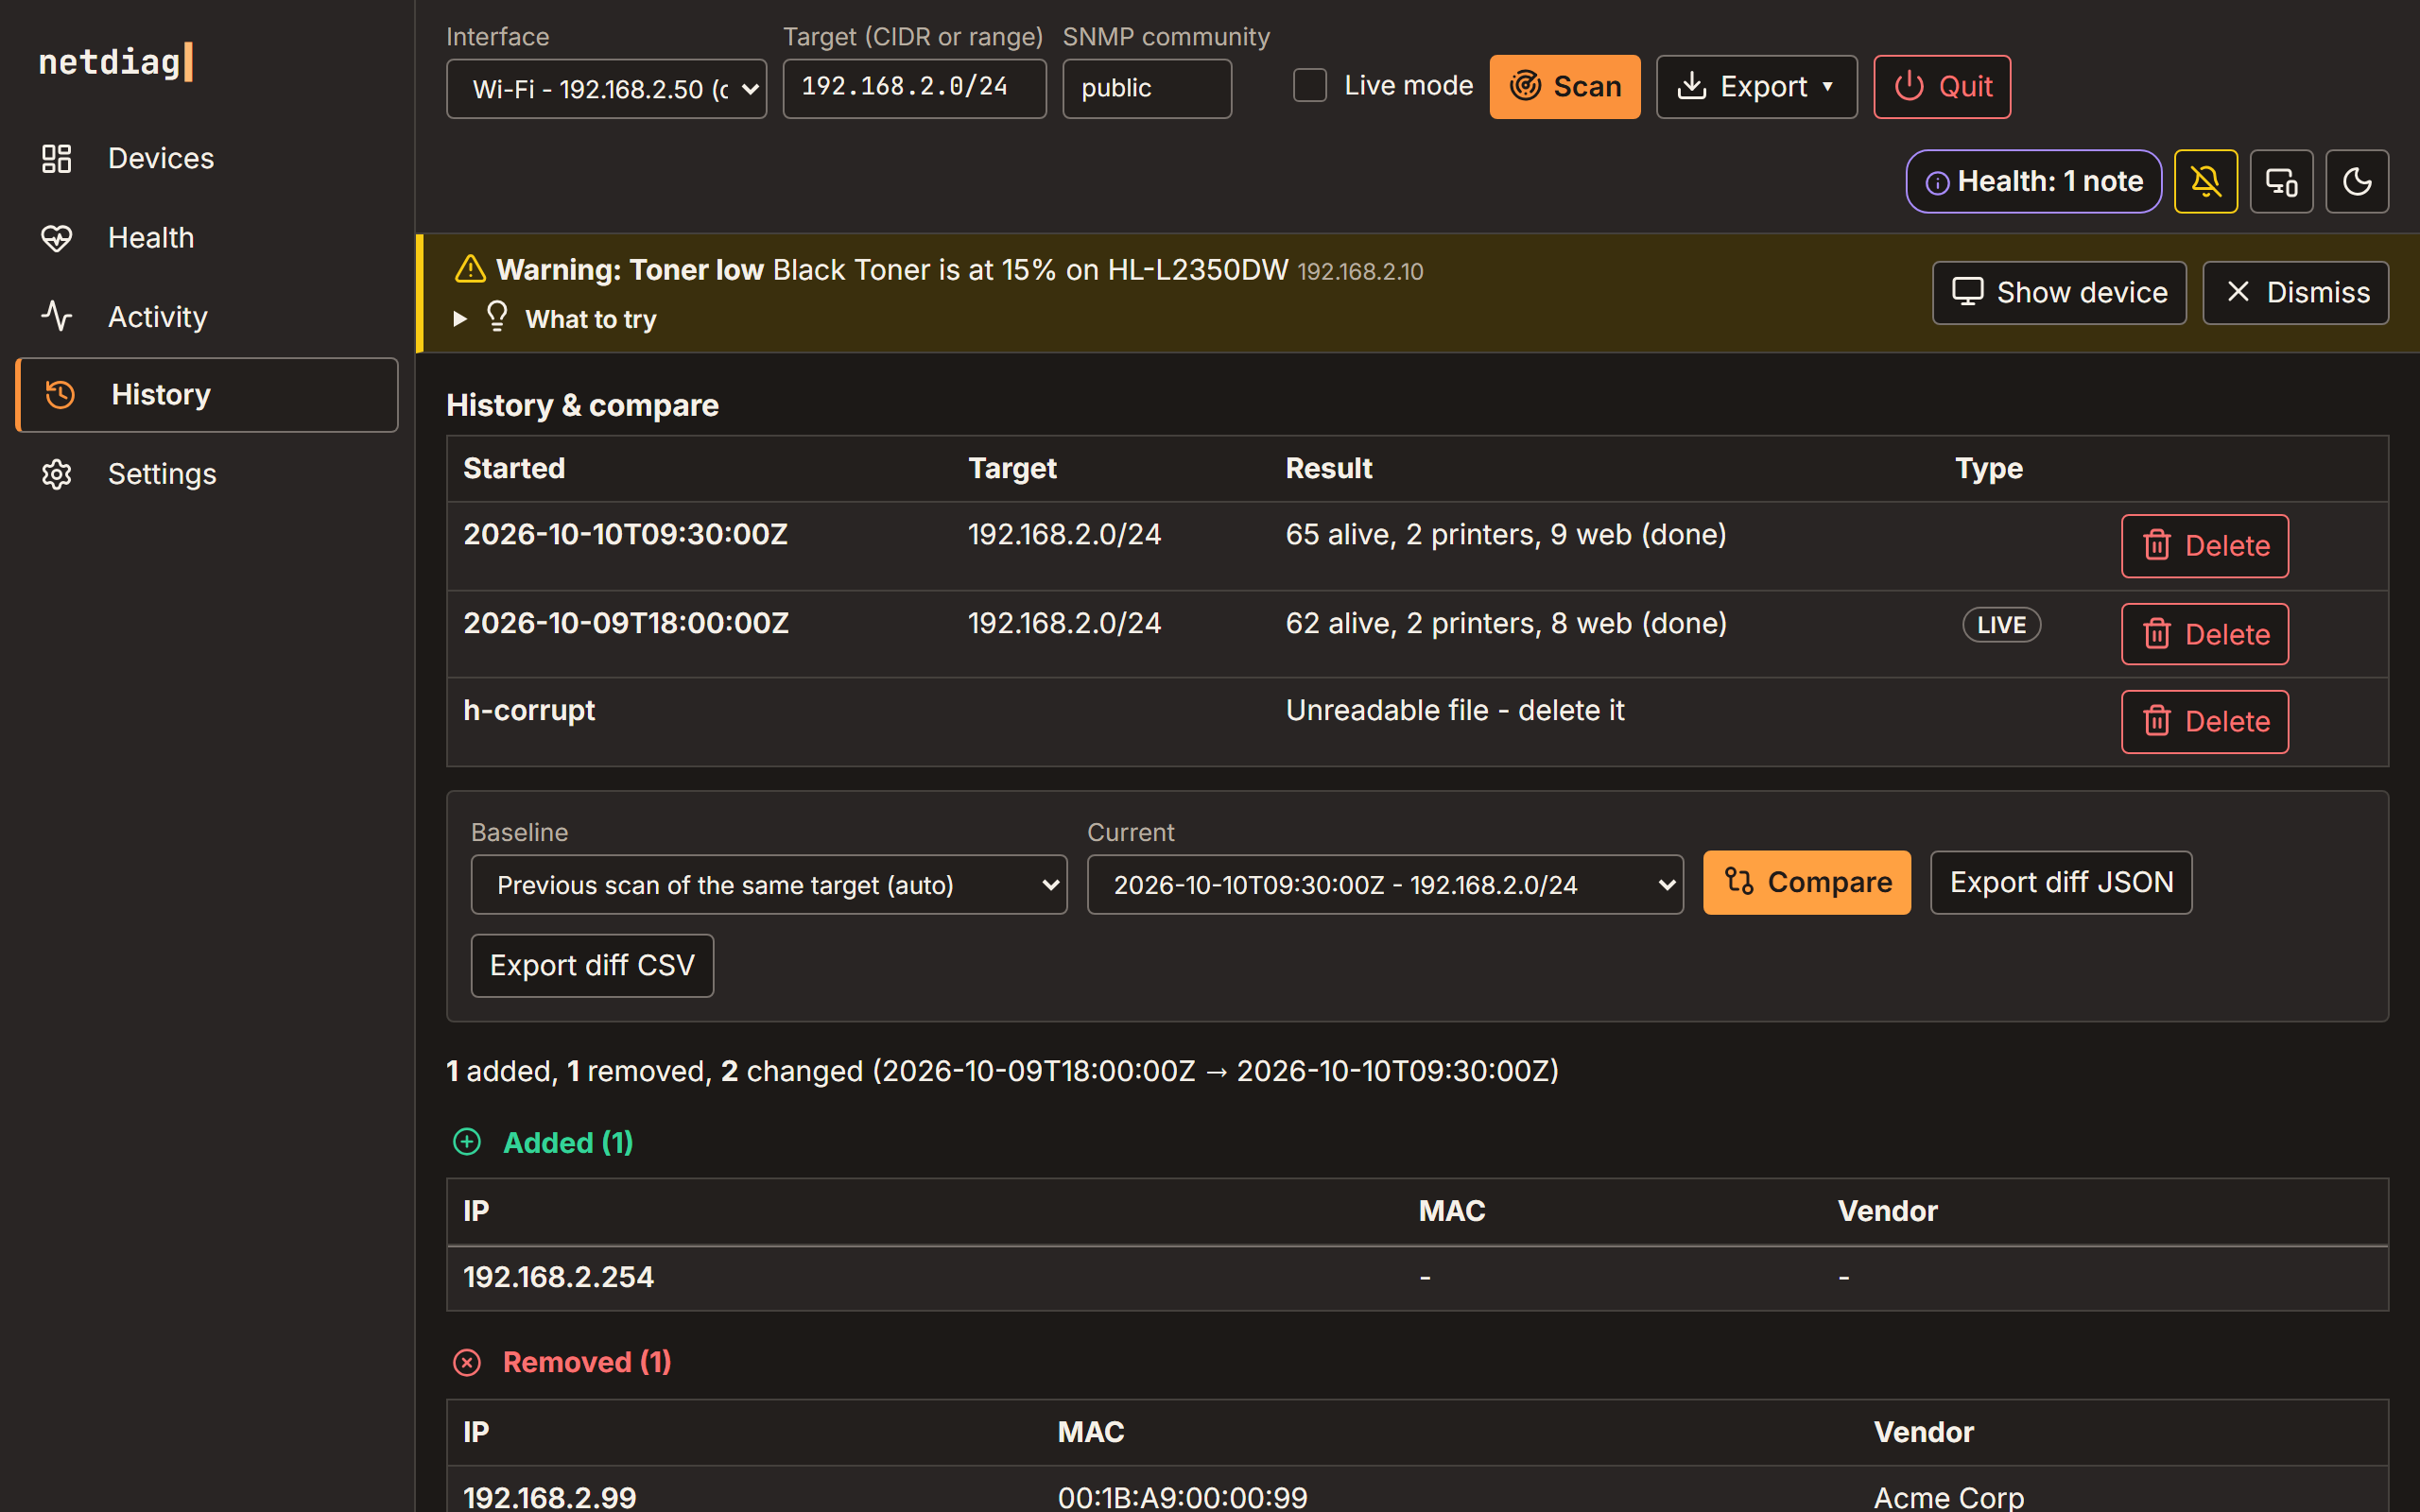The height and width of the screenshot is (1512, 2420).
Task: Export diff as CSV
Action: pyautogui.click(x=592, y=965)
